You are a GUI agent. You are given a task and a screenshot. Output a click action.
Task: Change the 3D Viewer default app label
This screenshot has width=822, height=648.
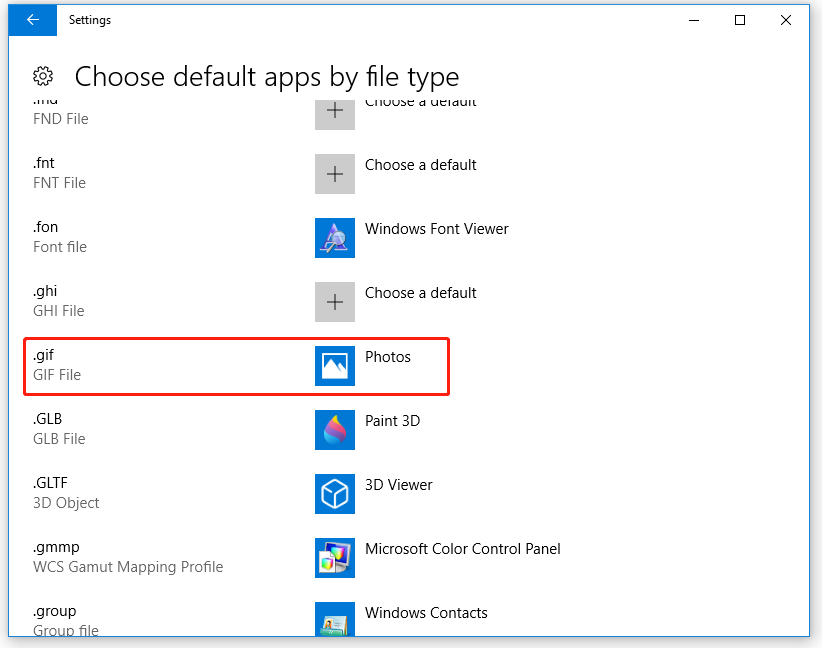point(399,485)
